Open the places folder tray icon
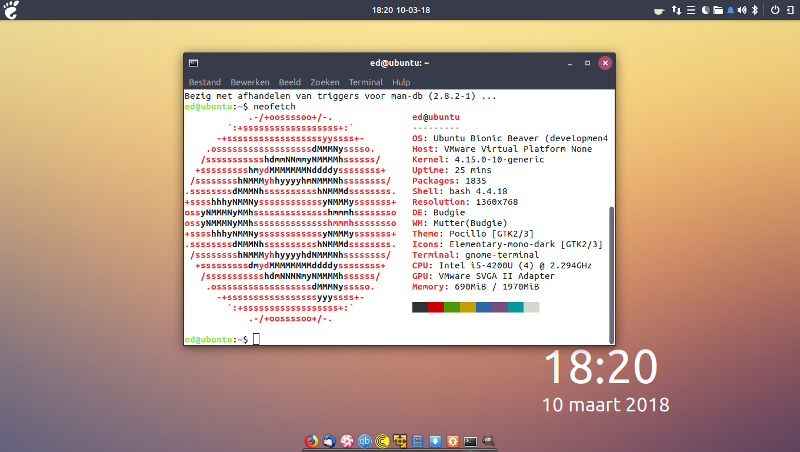This screenshot has height=452, width=800. (718, 10)
